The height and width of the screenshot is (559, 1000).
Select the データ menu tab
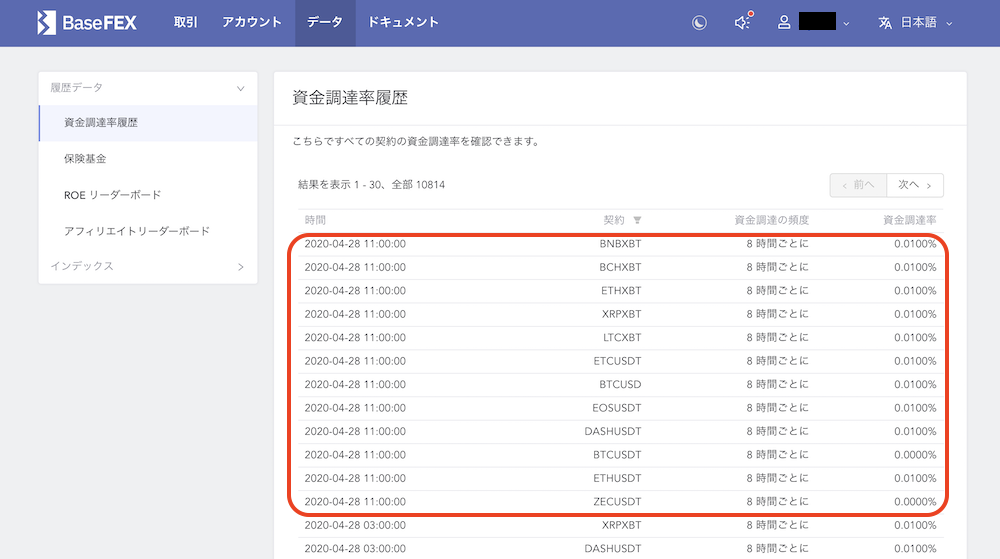tap(325, 23)
